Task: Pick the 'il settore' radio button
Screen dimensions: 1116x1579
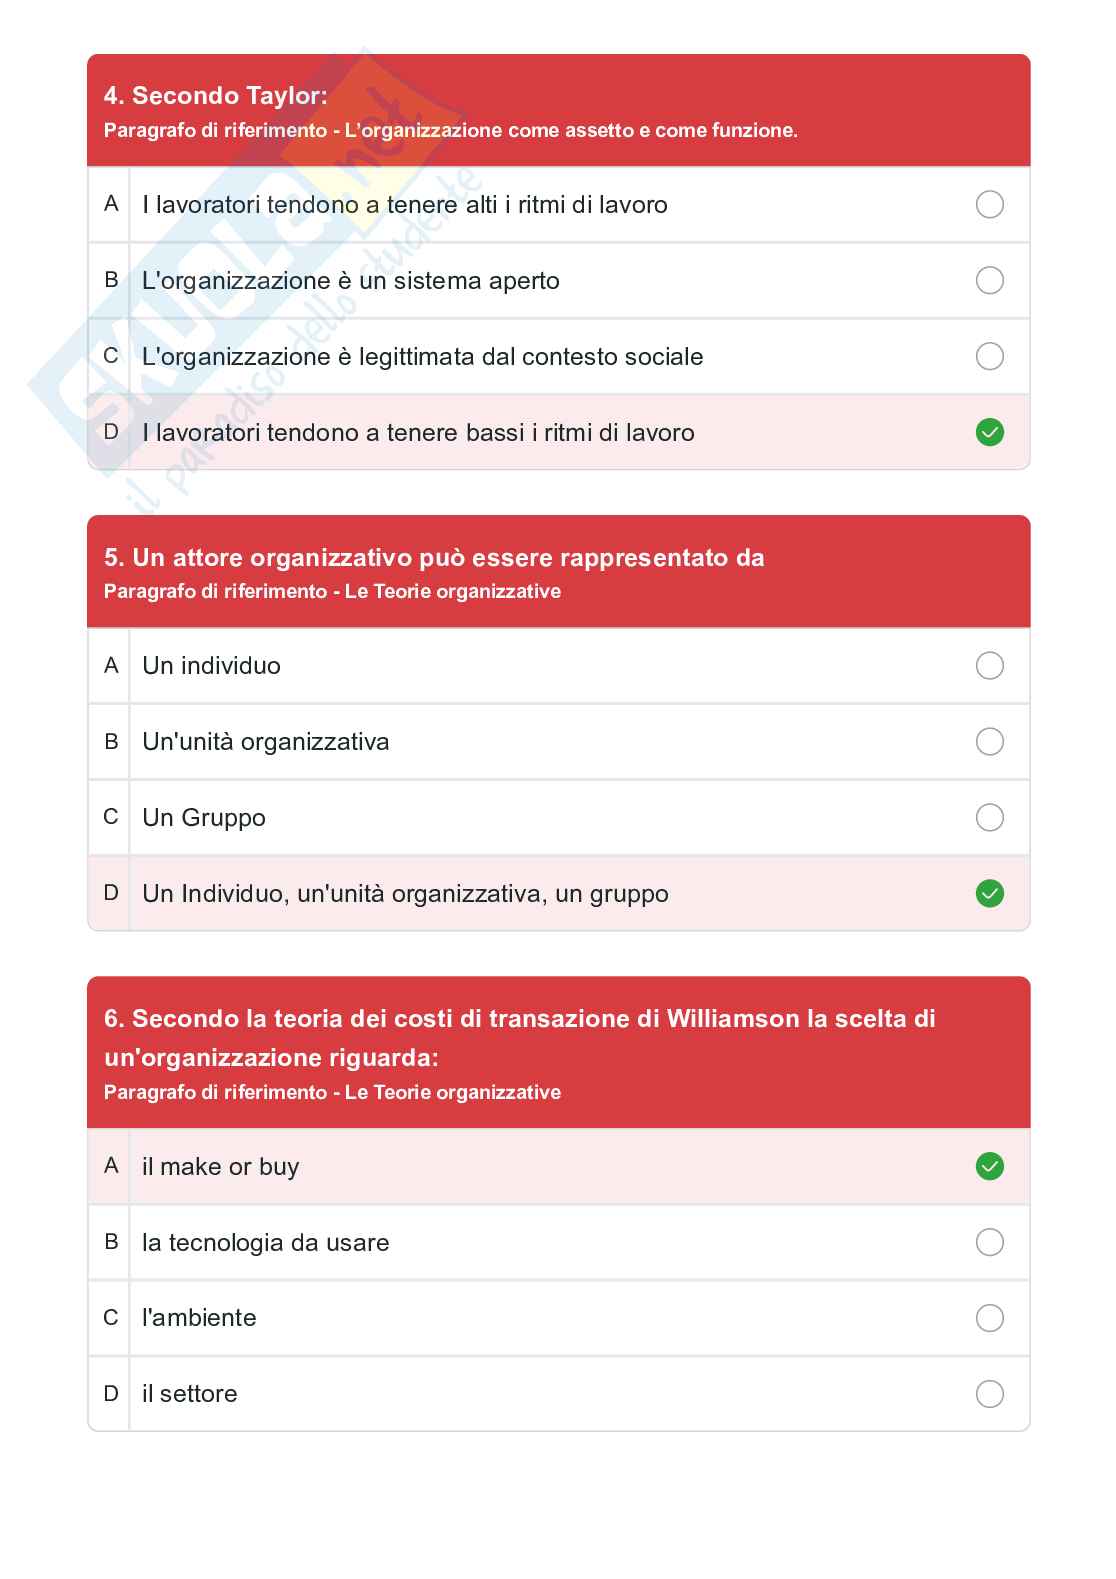Action: point(989,1394)
